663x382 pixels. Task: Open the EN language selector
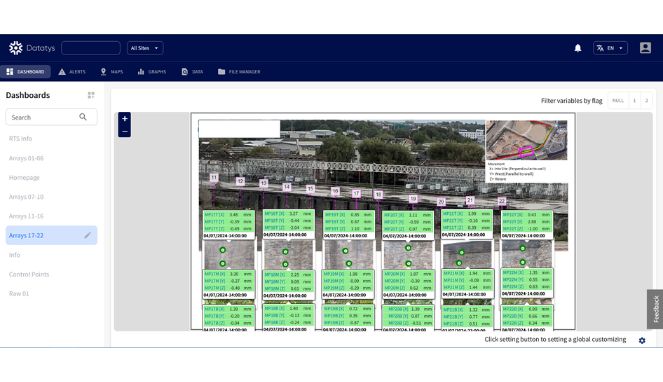click(610, 48)
